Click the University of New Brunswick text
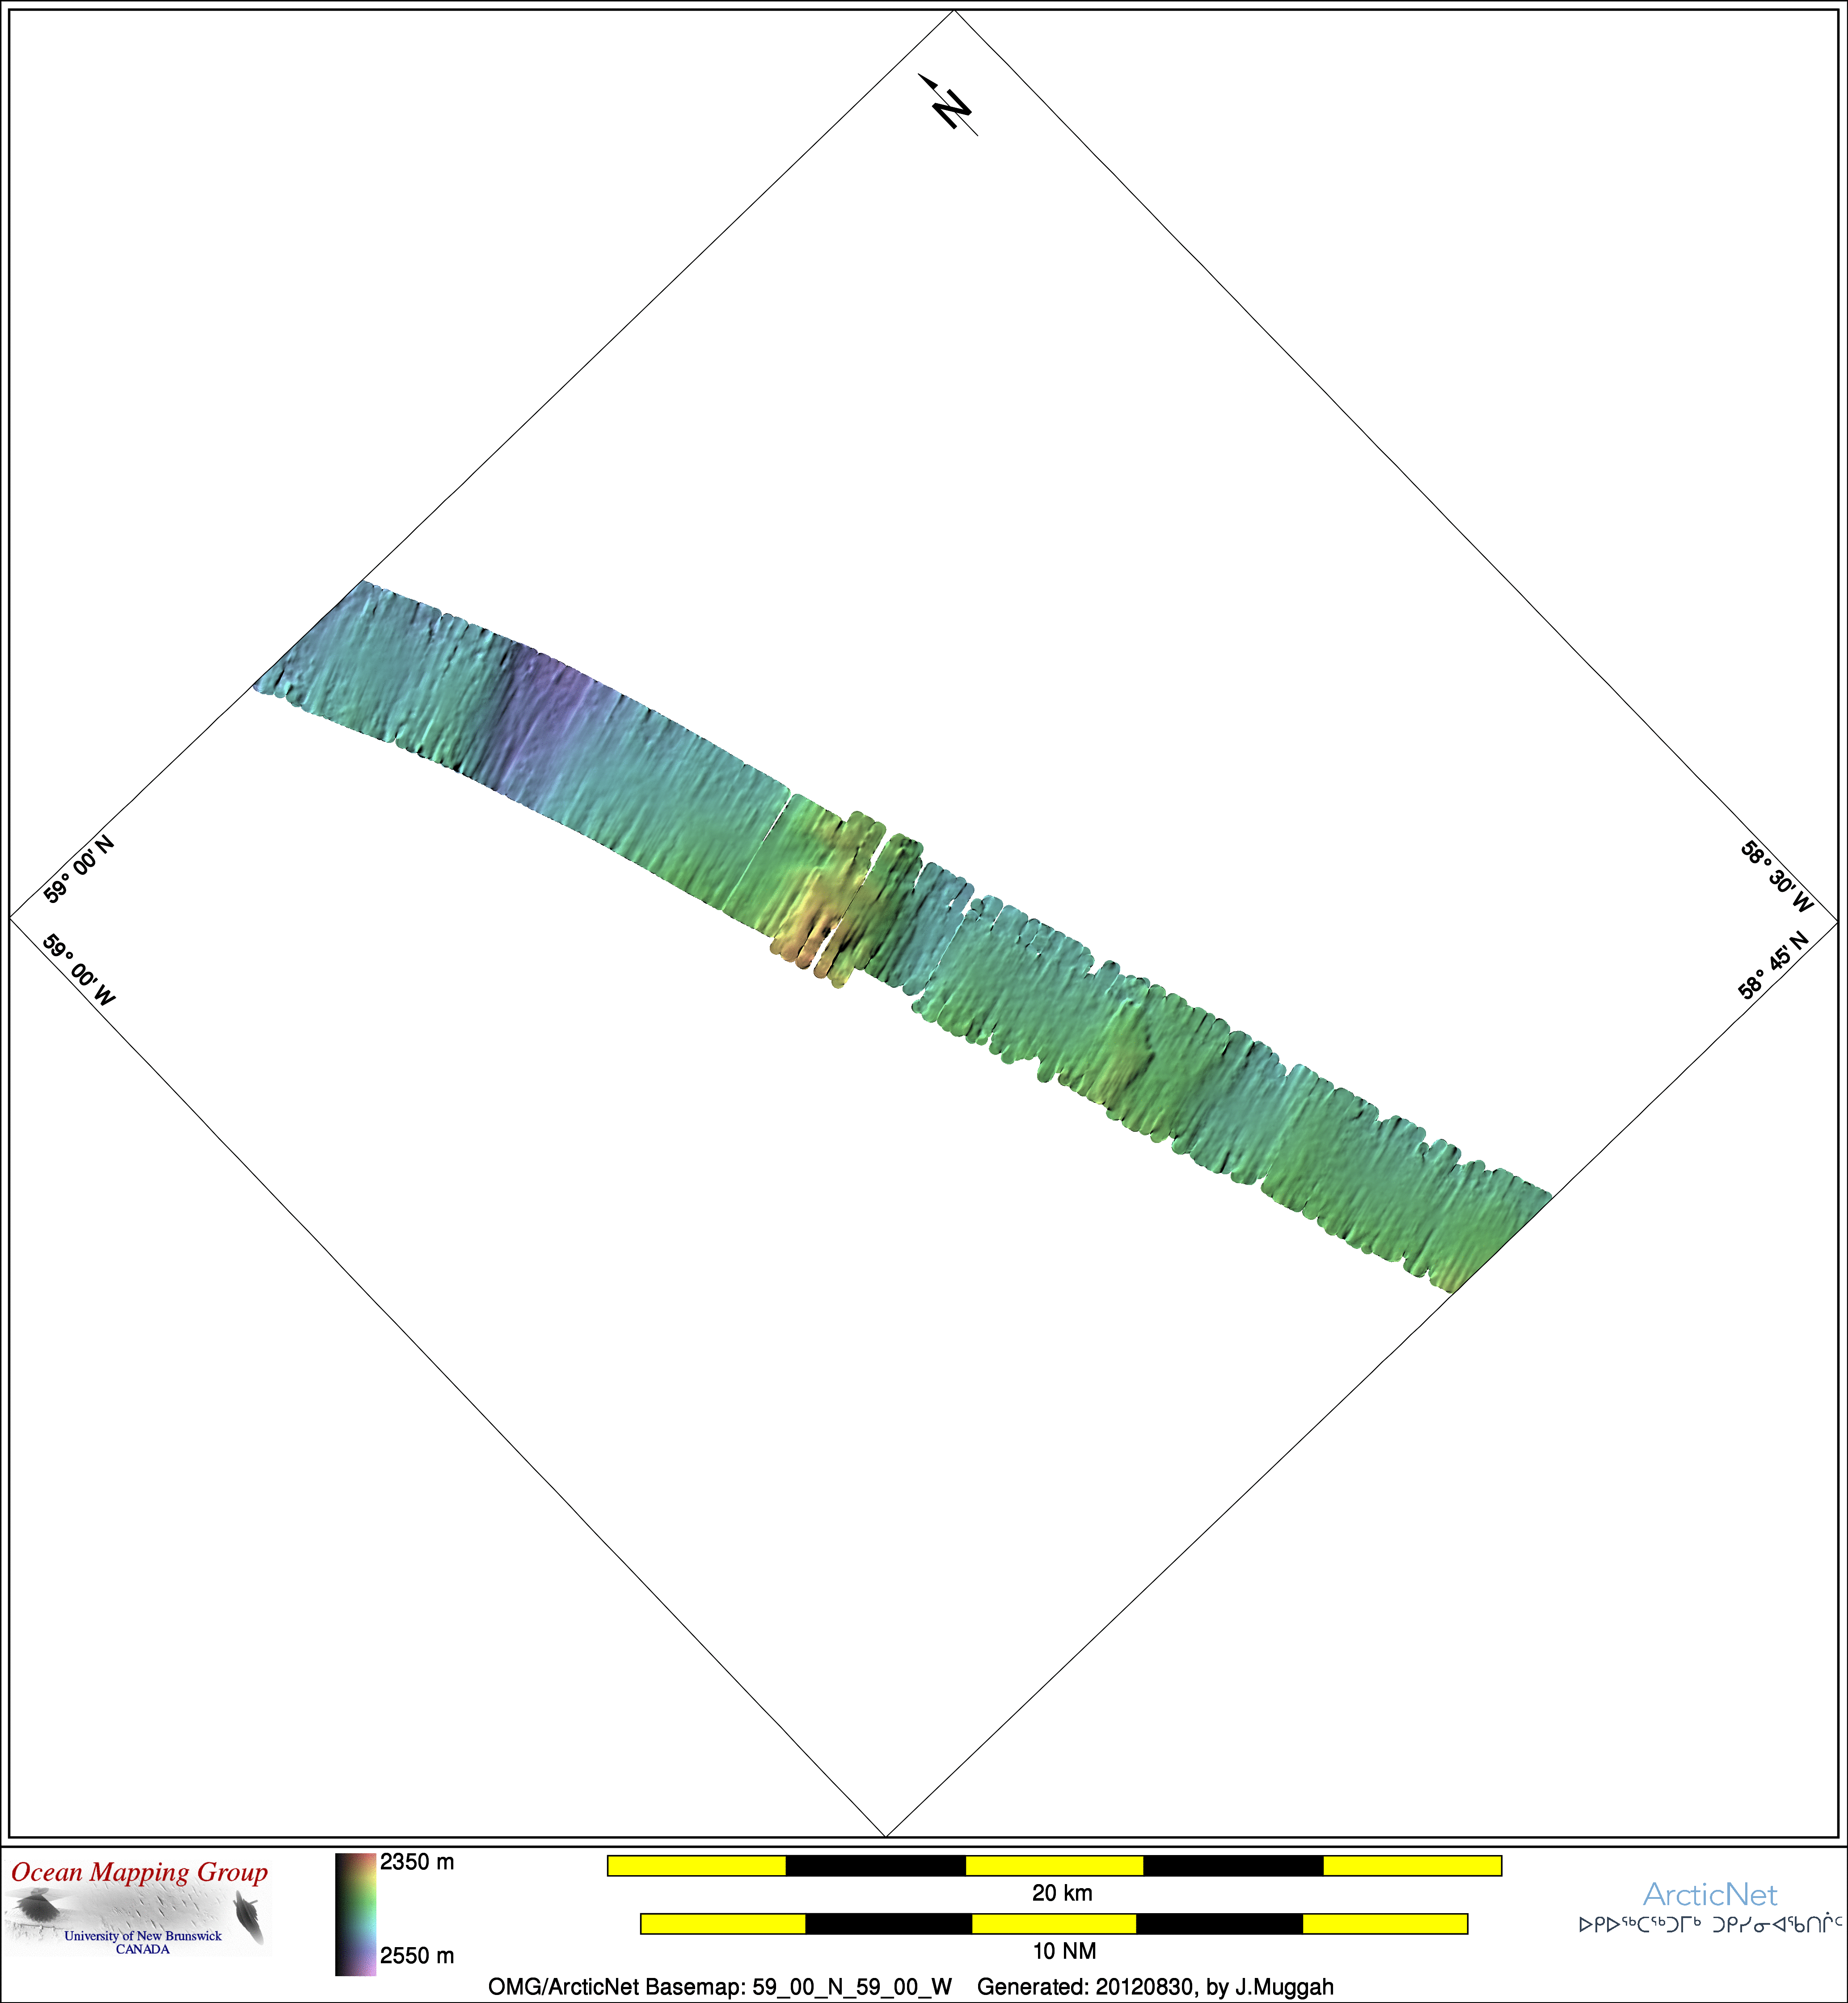This screenshot has width=1848, height=2003. tap(143, 1936)
